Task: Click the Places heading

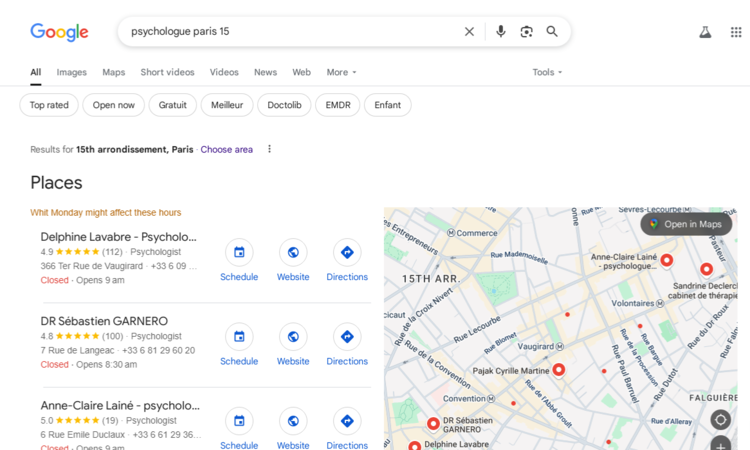Action: pos(56,183)
